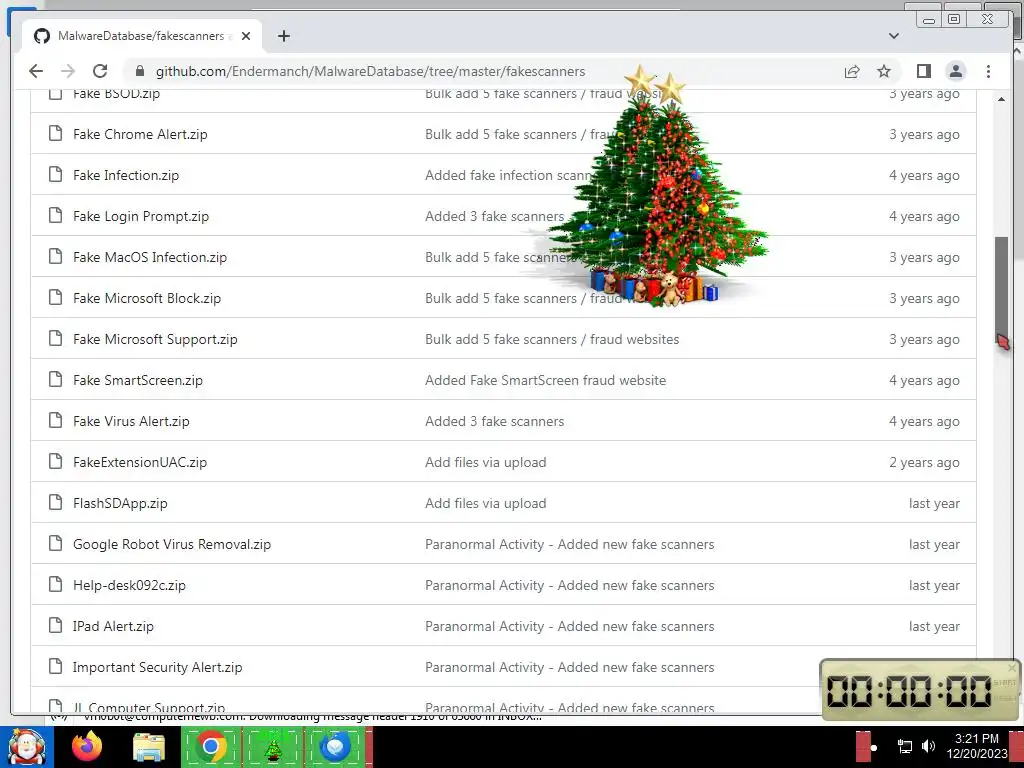Close the timer widget with X
This screenshot has height=768, width=1024.
[1012, 667]
